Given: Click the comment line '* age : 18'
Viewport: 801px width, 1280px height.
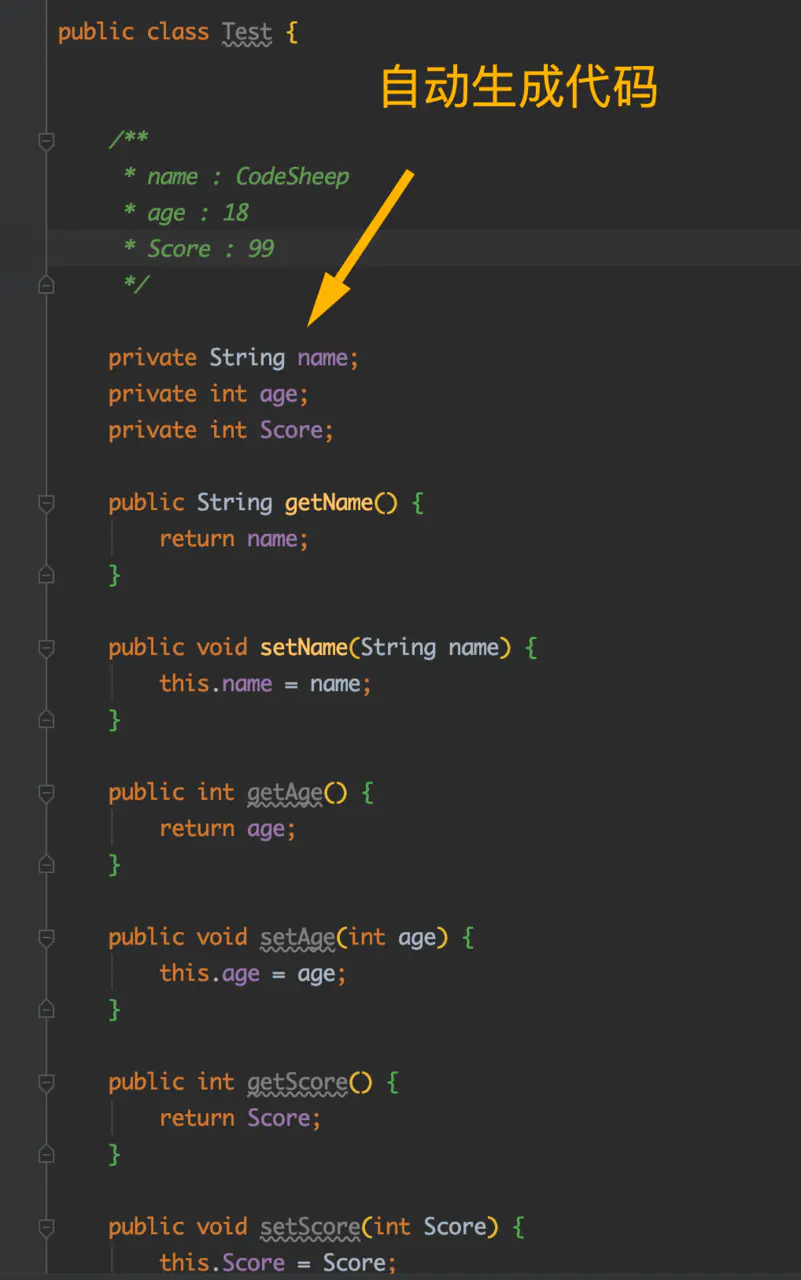Looking at the screenshot, I should point(186,213).
